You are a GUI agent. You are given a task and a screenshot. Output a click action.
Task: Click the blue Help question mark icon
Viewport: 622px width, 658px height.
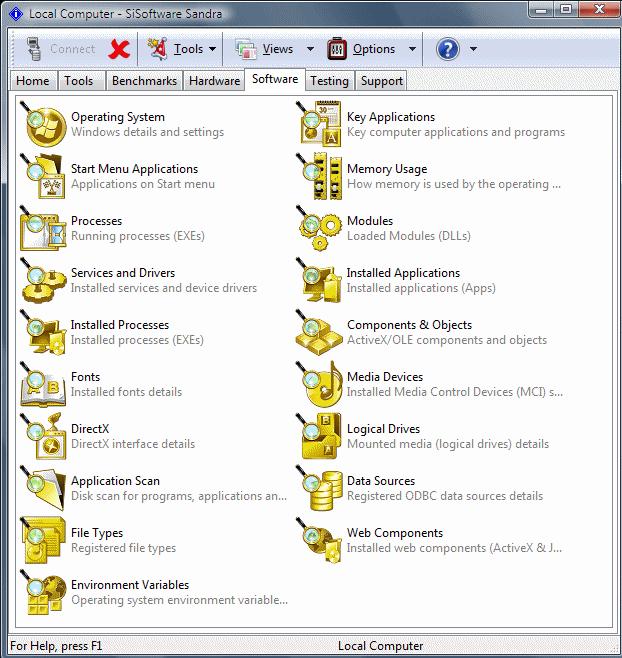click(448, 49)
